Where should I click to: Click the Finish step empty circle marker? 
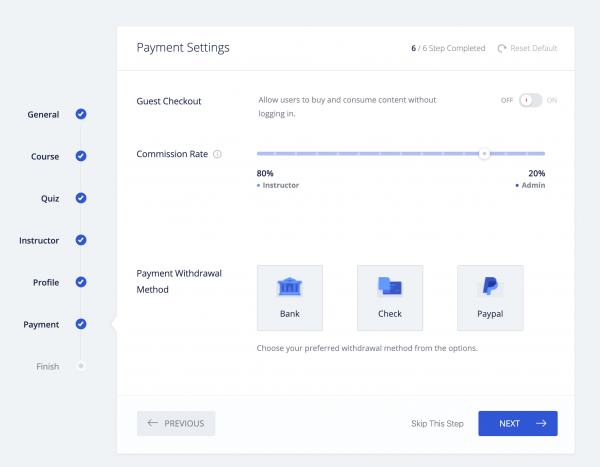coord(81,366)
